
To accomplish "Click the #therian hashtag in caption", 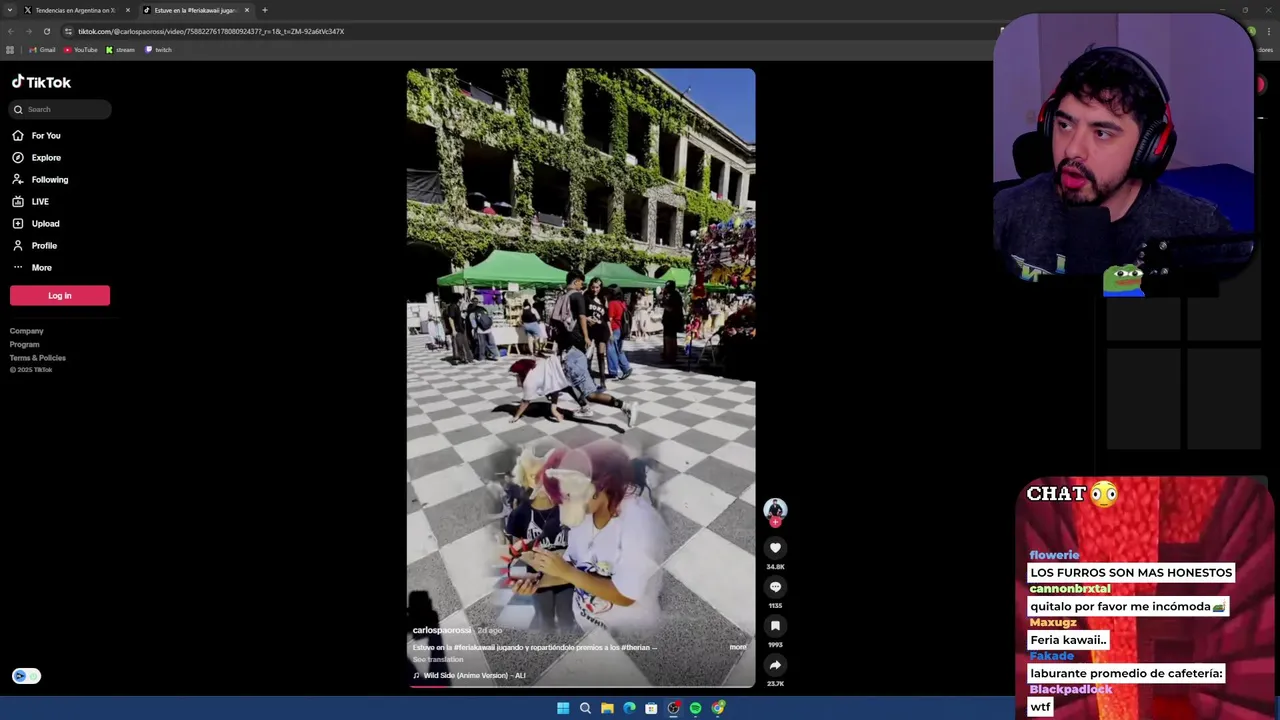I will point(635,647).
